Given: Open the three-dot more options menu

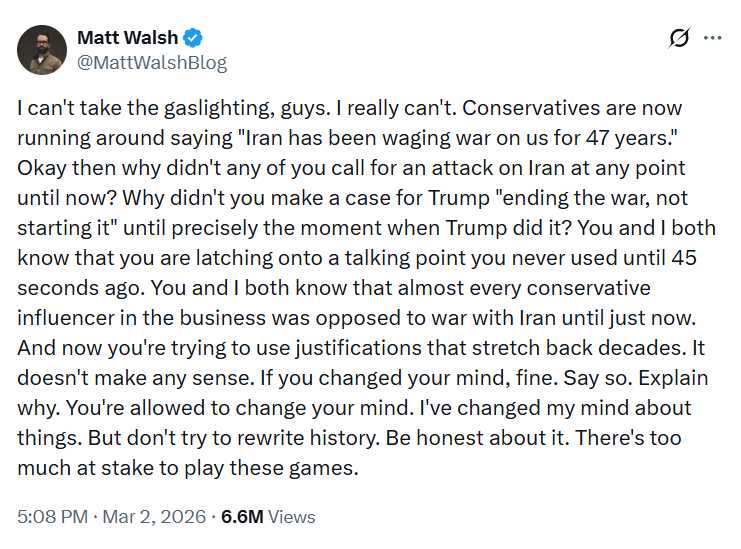Looking at the screenshot, I should coord(713,38).
